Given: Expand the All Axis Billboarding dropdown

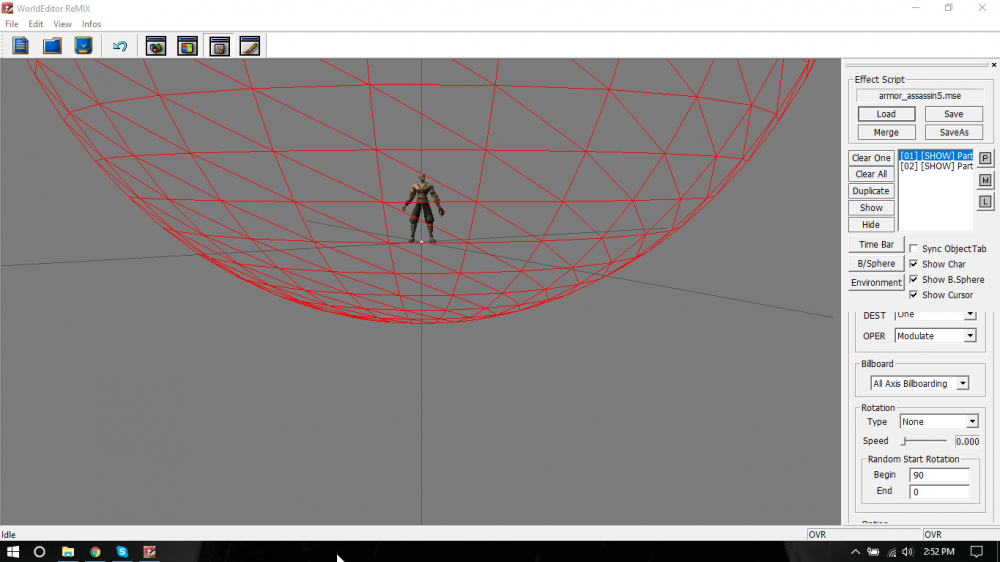Looking at the screenshot, I should pyautogui.click(x=919, y=384).
